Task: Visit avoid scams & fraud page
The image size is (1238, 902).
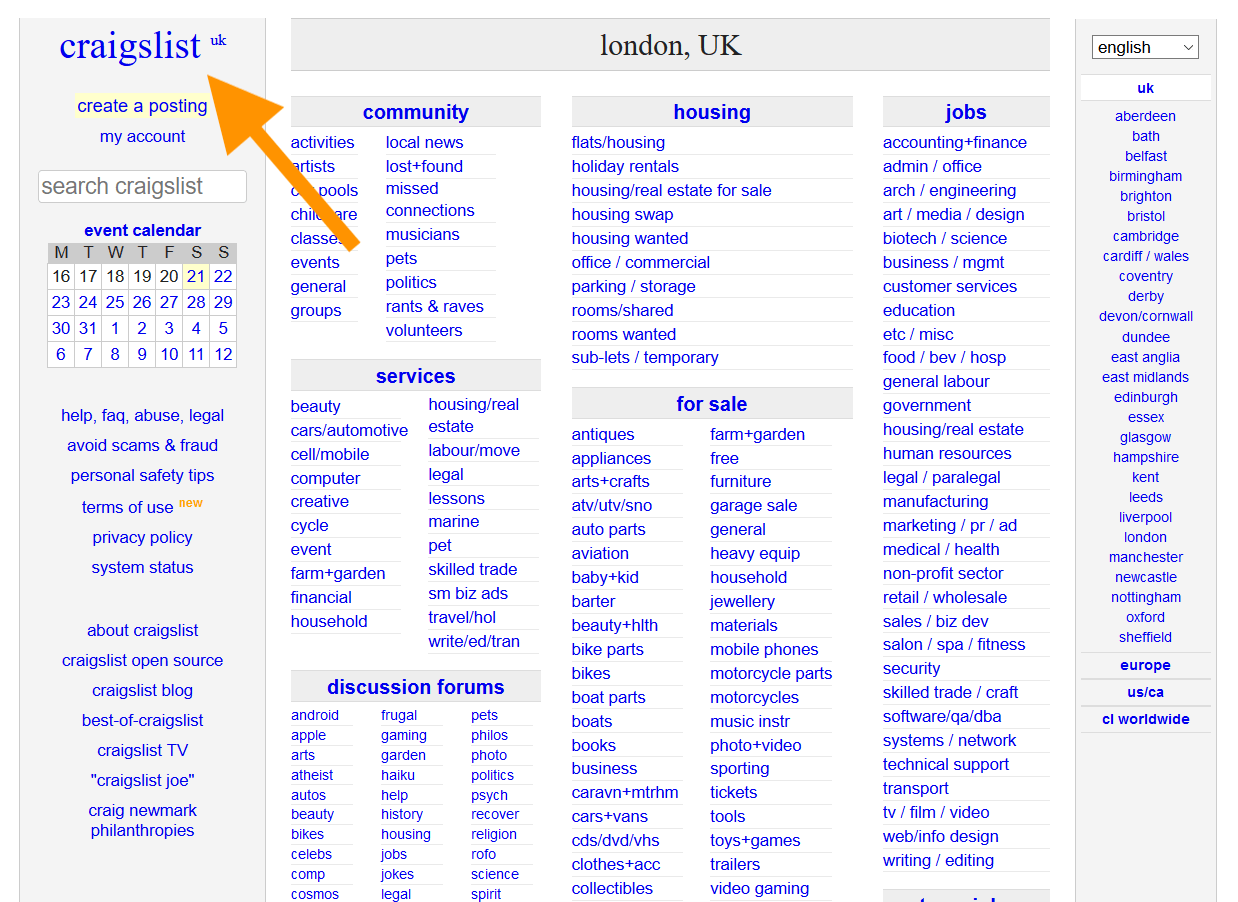Action: 142,445
